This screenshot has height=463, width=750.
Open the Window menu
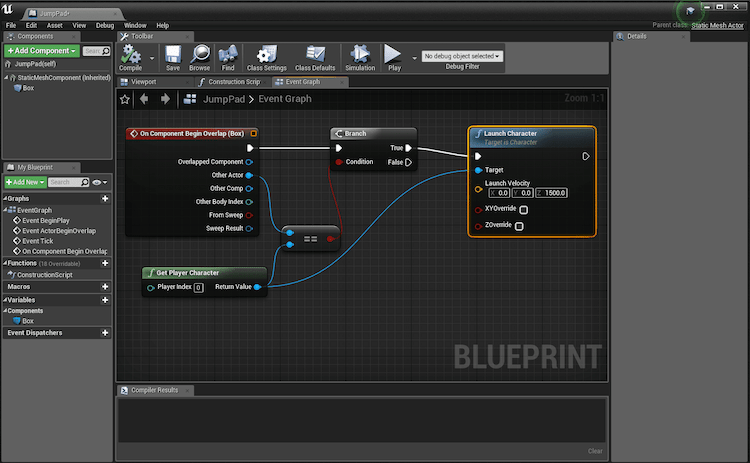click(x=135, y=25)
